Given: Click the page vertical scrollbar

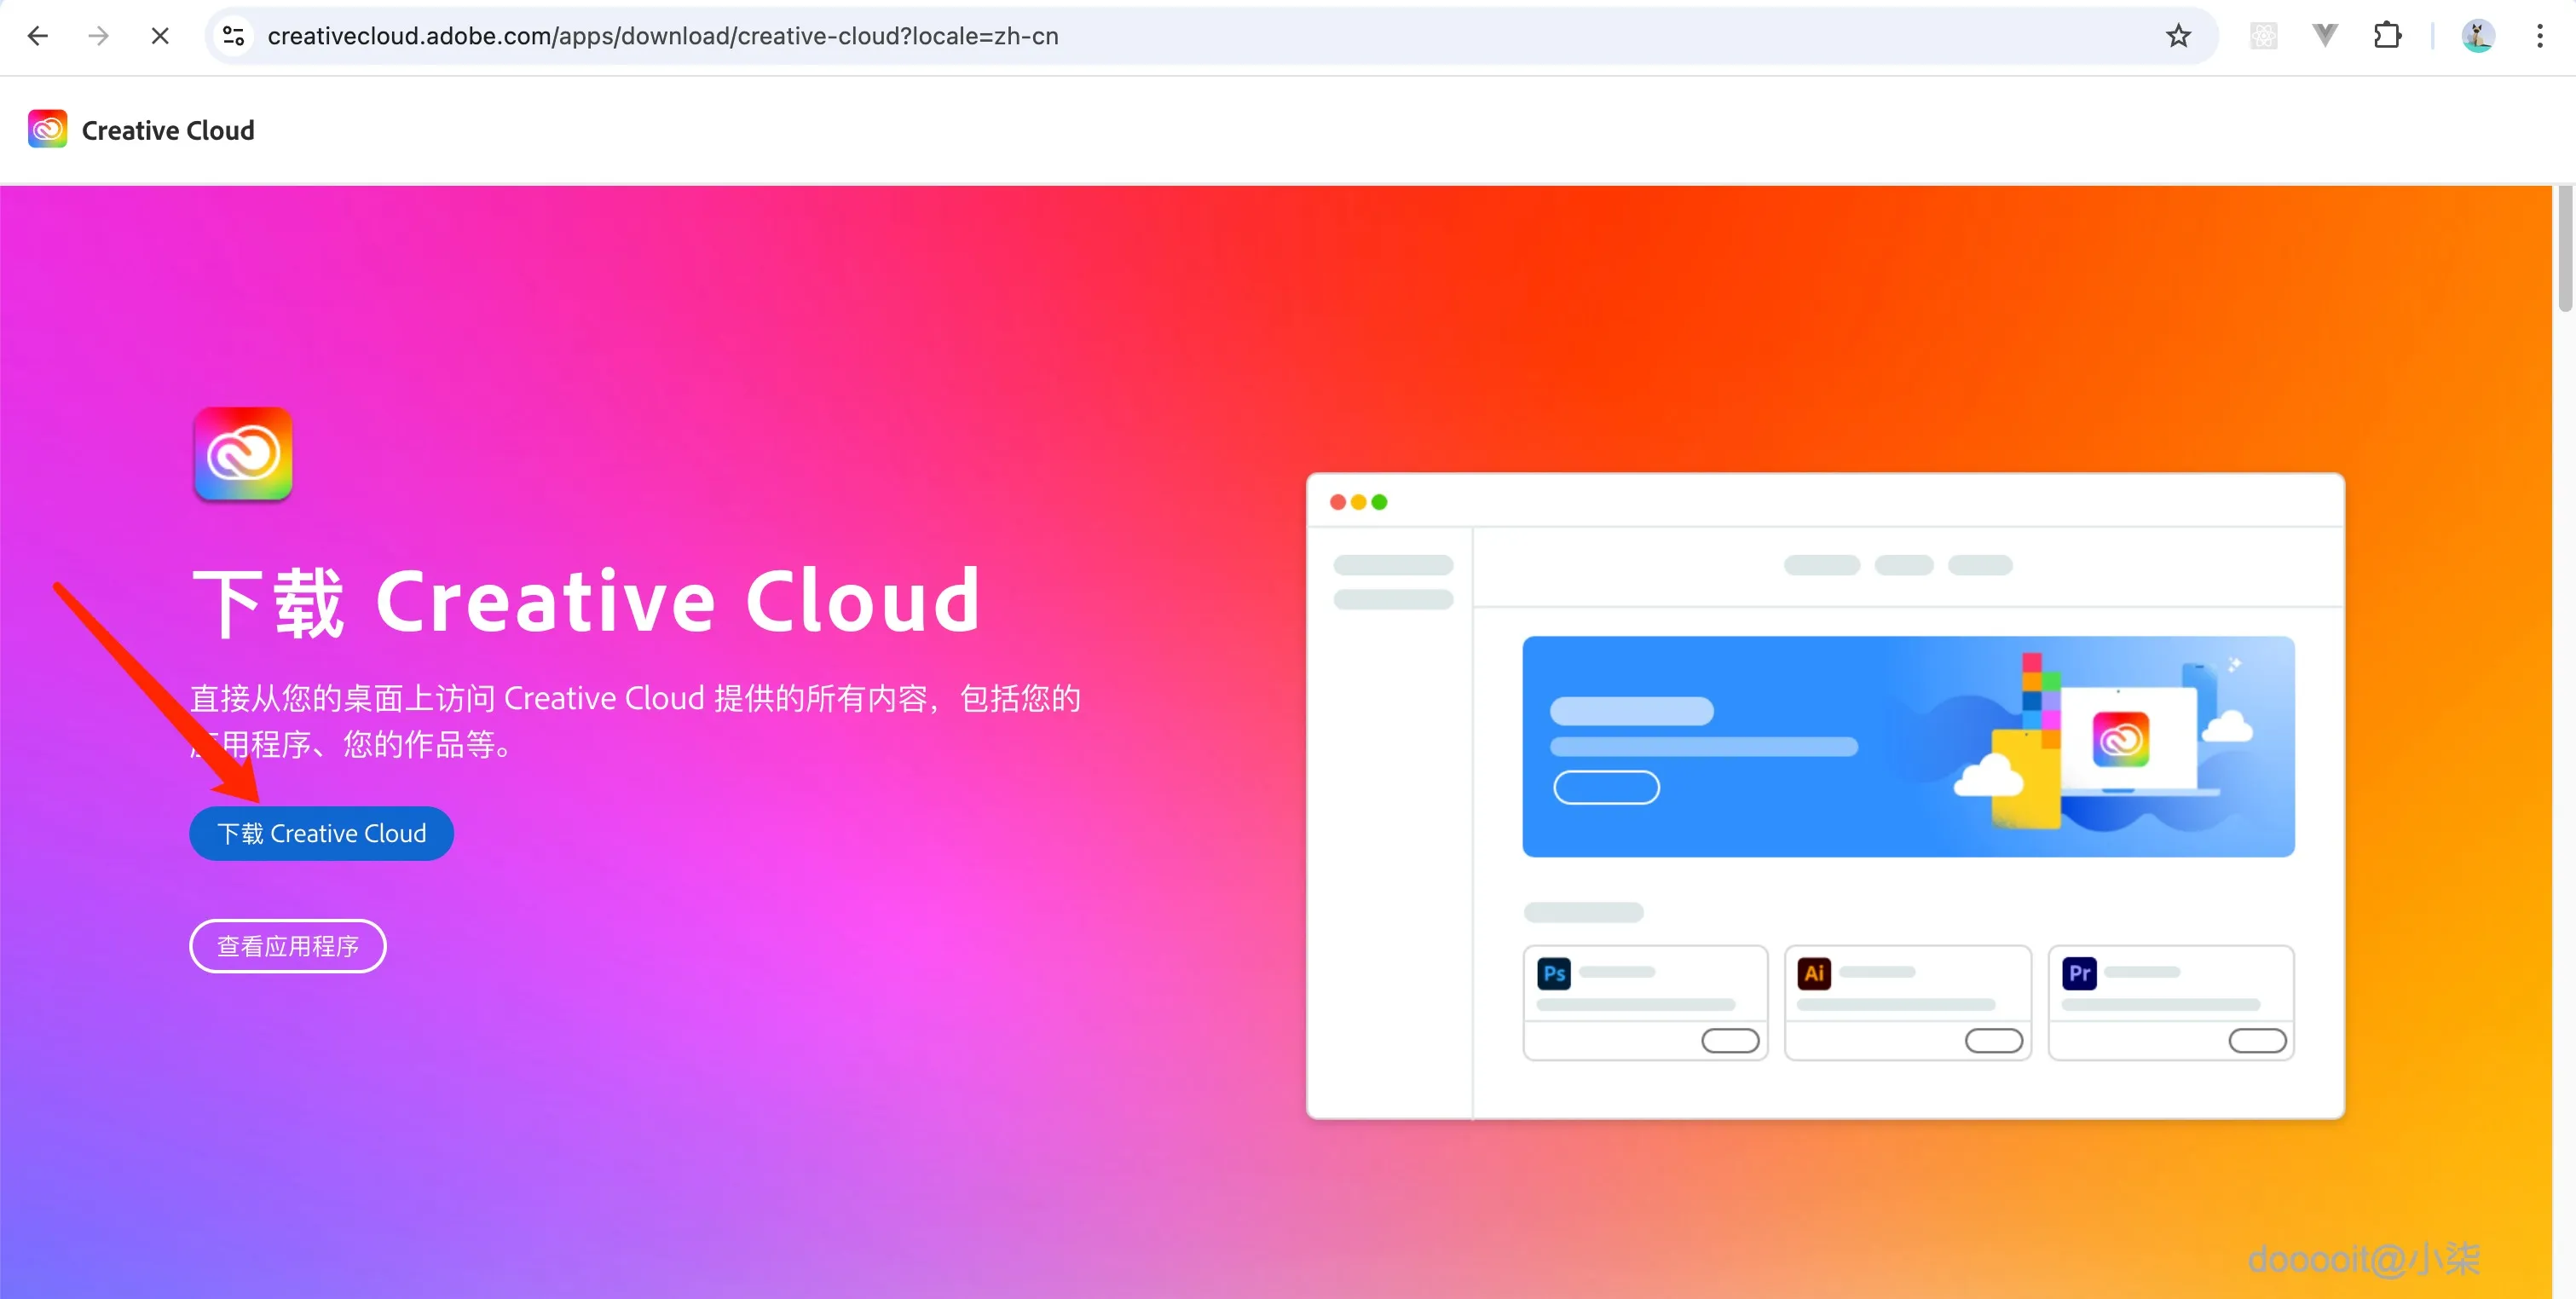Looking at the screenshot, I should [2564, 250].
